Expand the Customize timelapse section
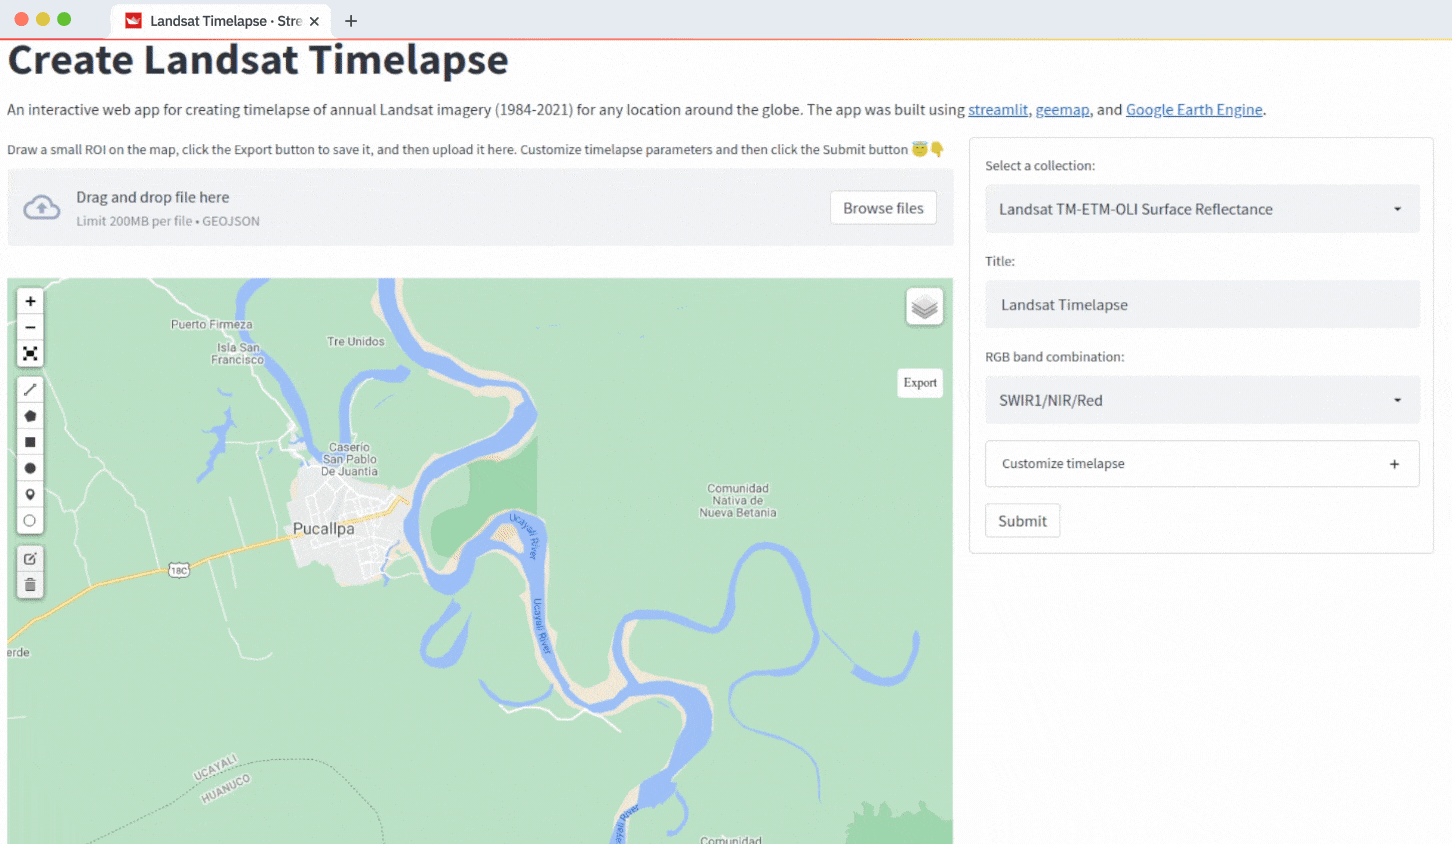Screen dimensions: 1452x844 1201,463
